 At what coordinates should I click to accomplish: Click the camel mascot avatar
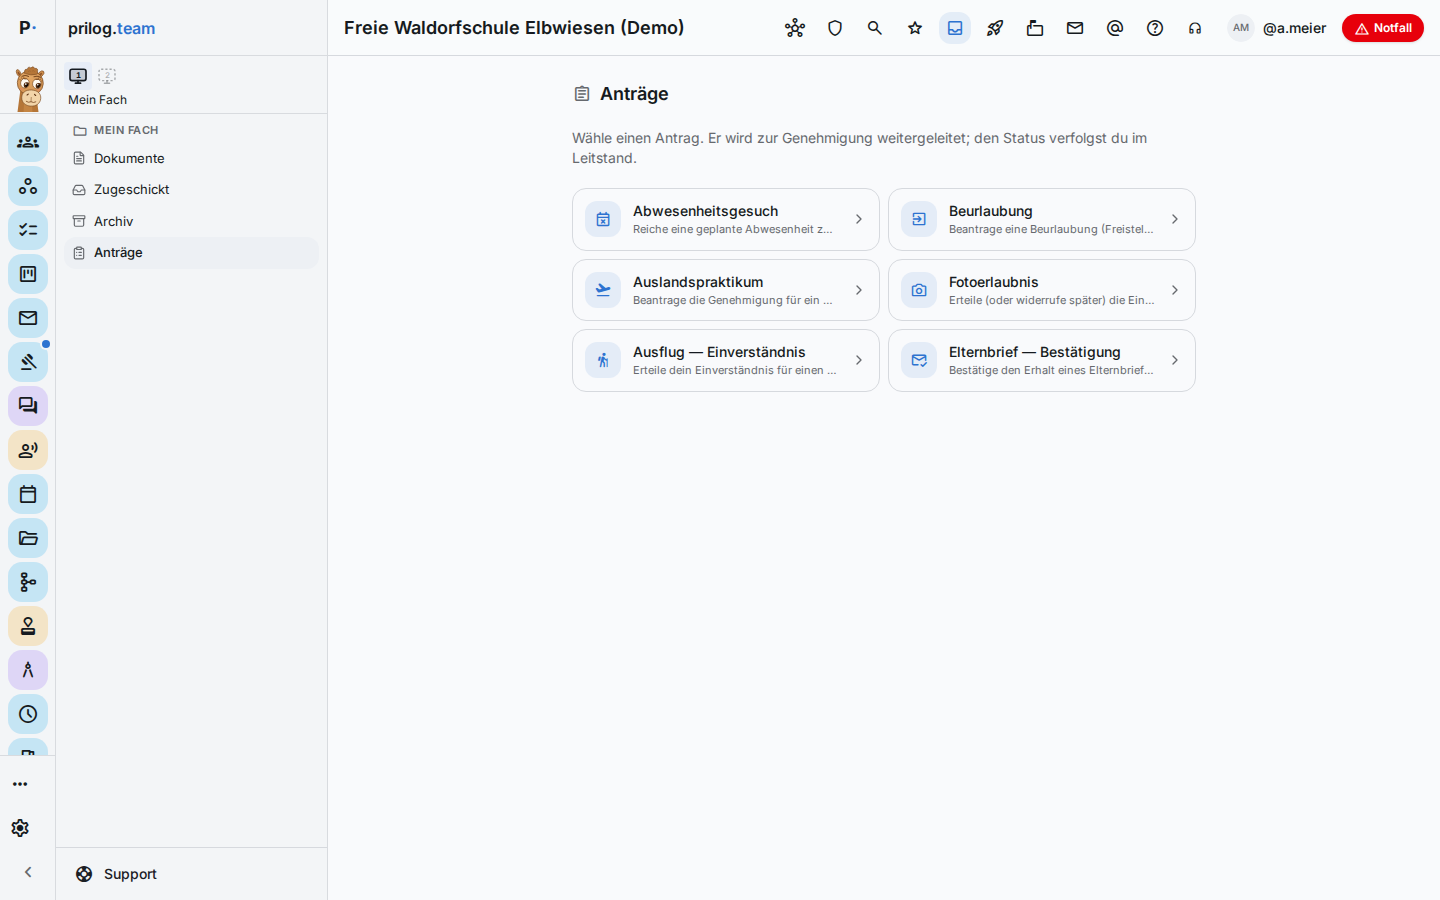(x=30, y=88)
